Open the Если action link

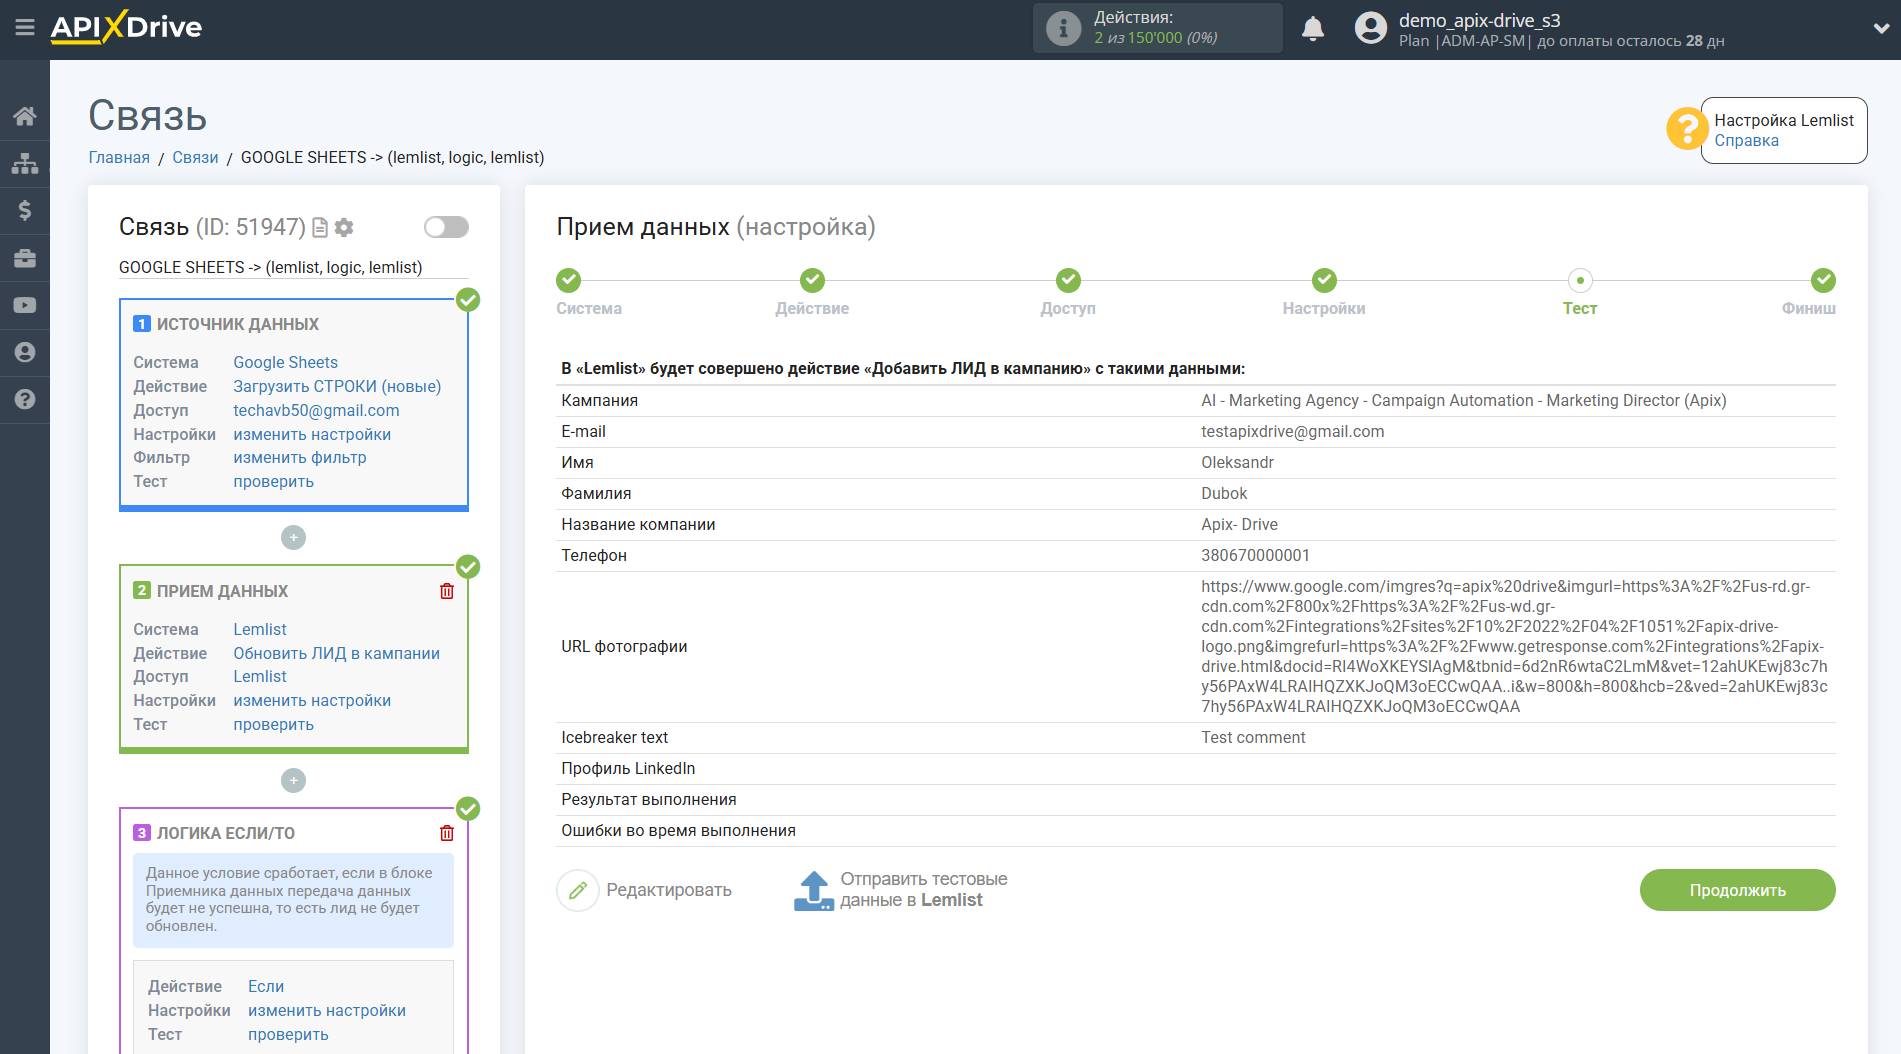266,986
